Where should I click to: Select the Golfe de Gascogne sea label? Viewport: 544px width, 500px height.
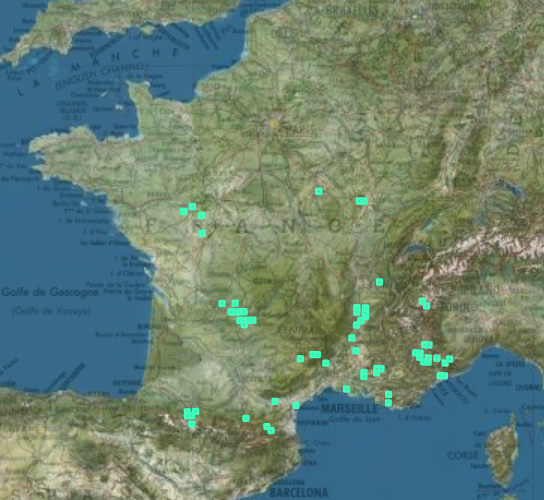[50, 292]
